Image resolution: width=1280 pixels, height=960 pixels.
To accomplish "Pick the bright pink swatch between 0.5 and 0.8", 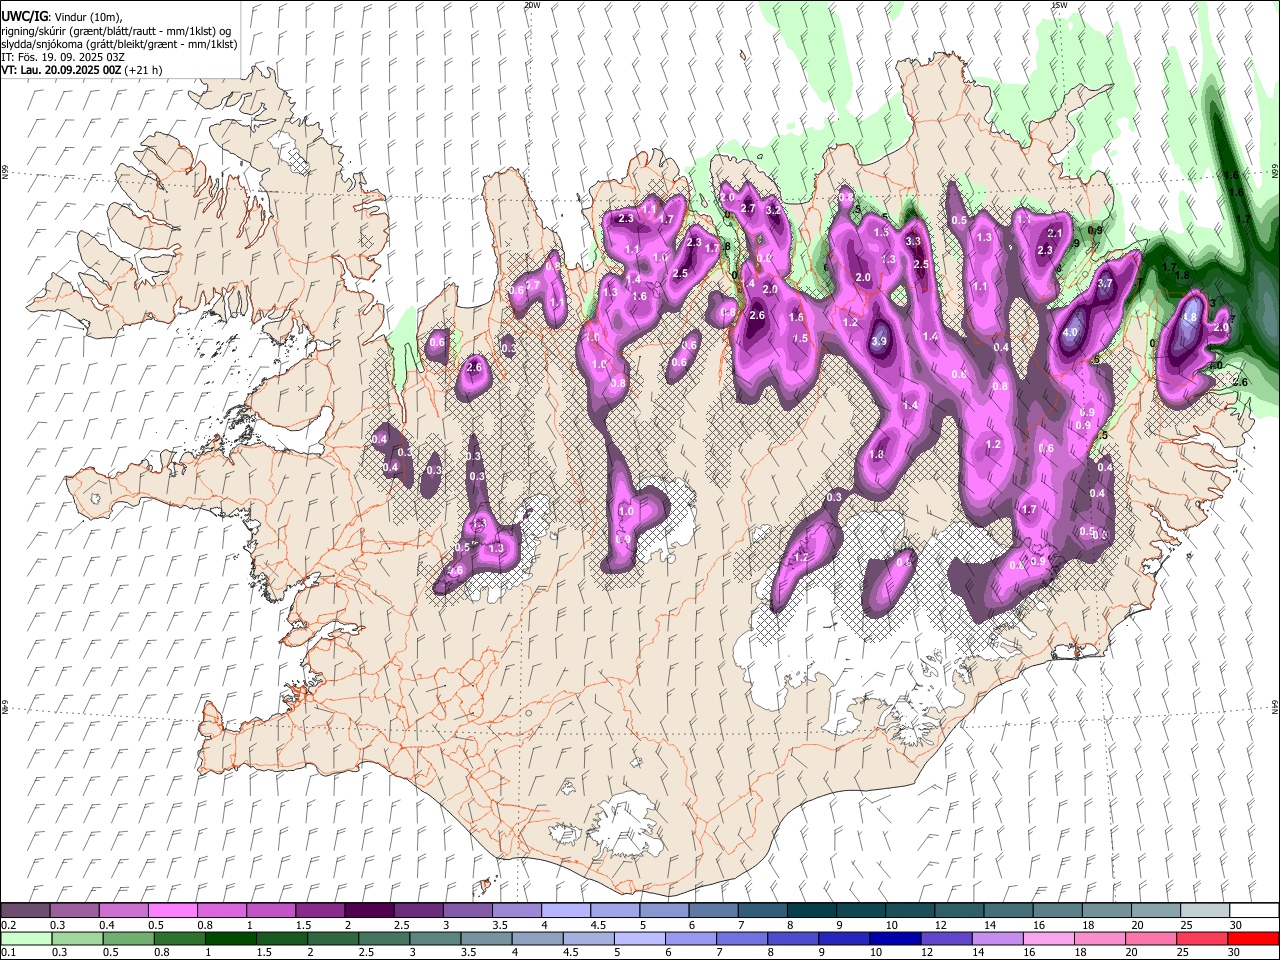I will [x=173, y=911].
